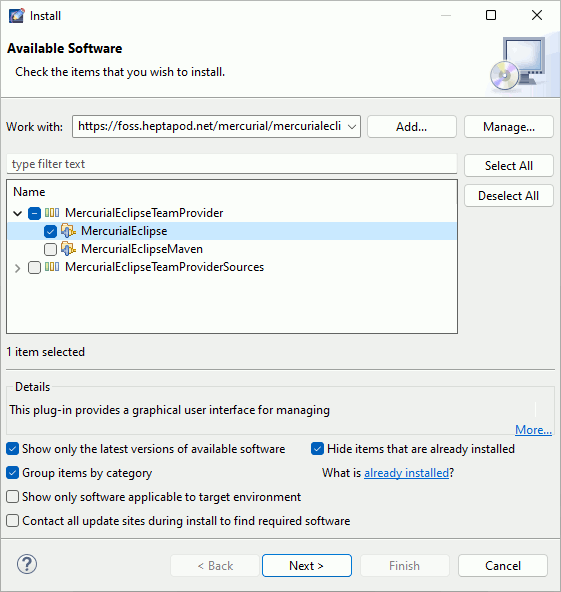Screen dimensions: 561x592
Task: Click the MercurialEclipseTeamProvider category icon
Action: pyautogui.click(x=52, y=213)
